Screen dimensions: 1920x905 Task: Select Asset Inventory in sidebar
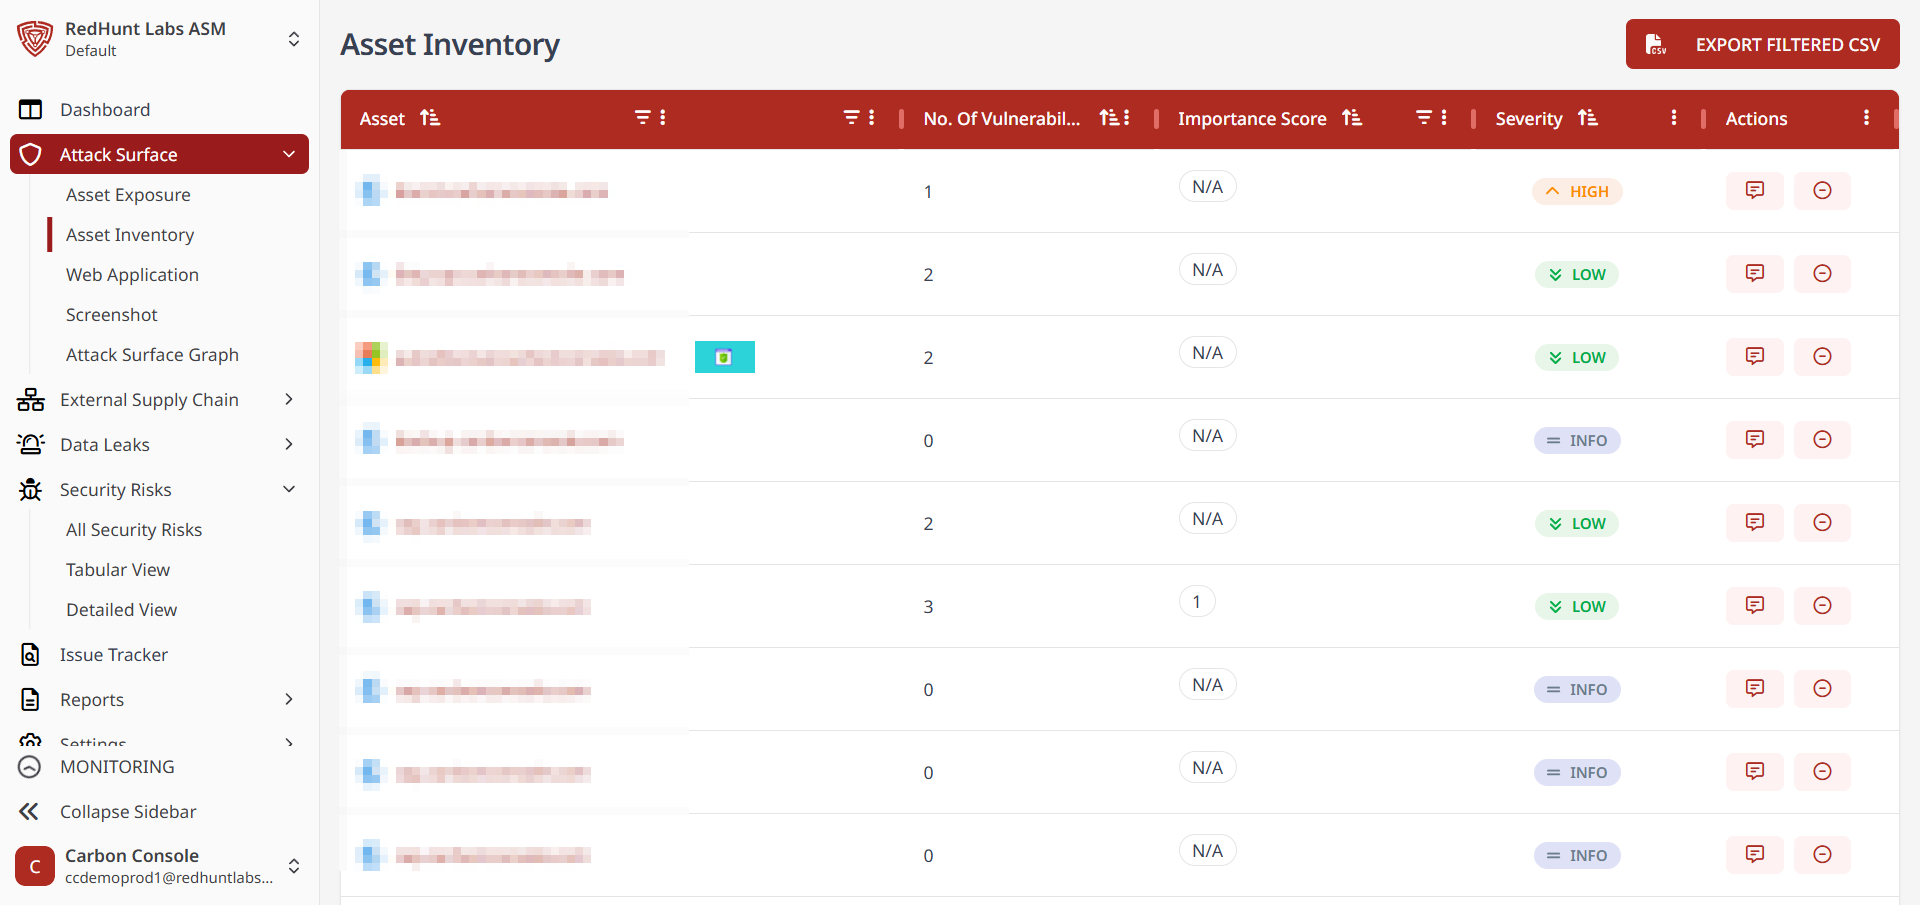point(130,235)
